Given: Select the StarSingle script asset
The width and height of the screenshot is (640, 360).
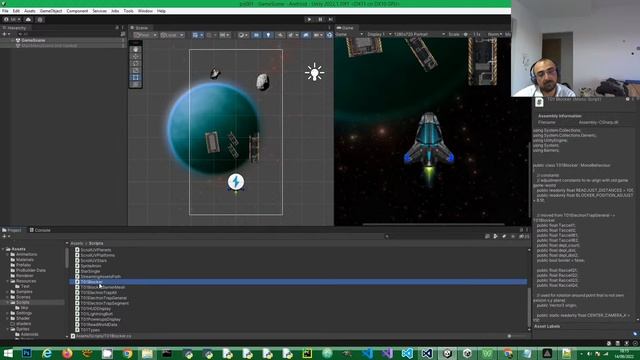Looking at the screenshot, I should click(90, 271).
